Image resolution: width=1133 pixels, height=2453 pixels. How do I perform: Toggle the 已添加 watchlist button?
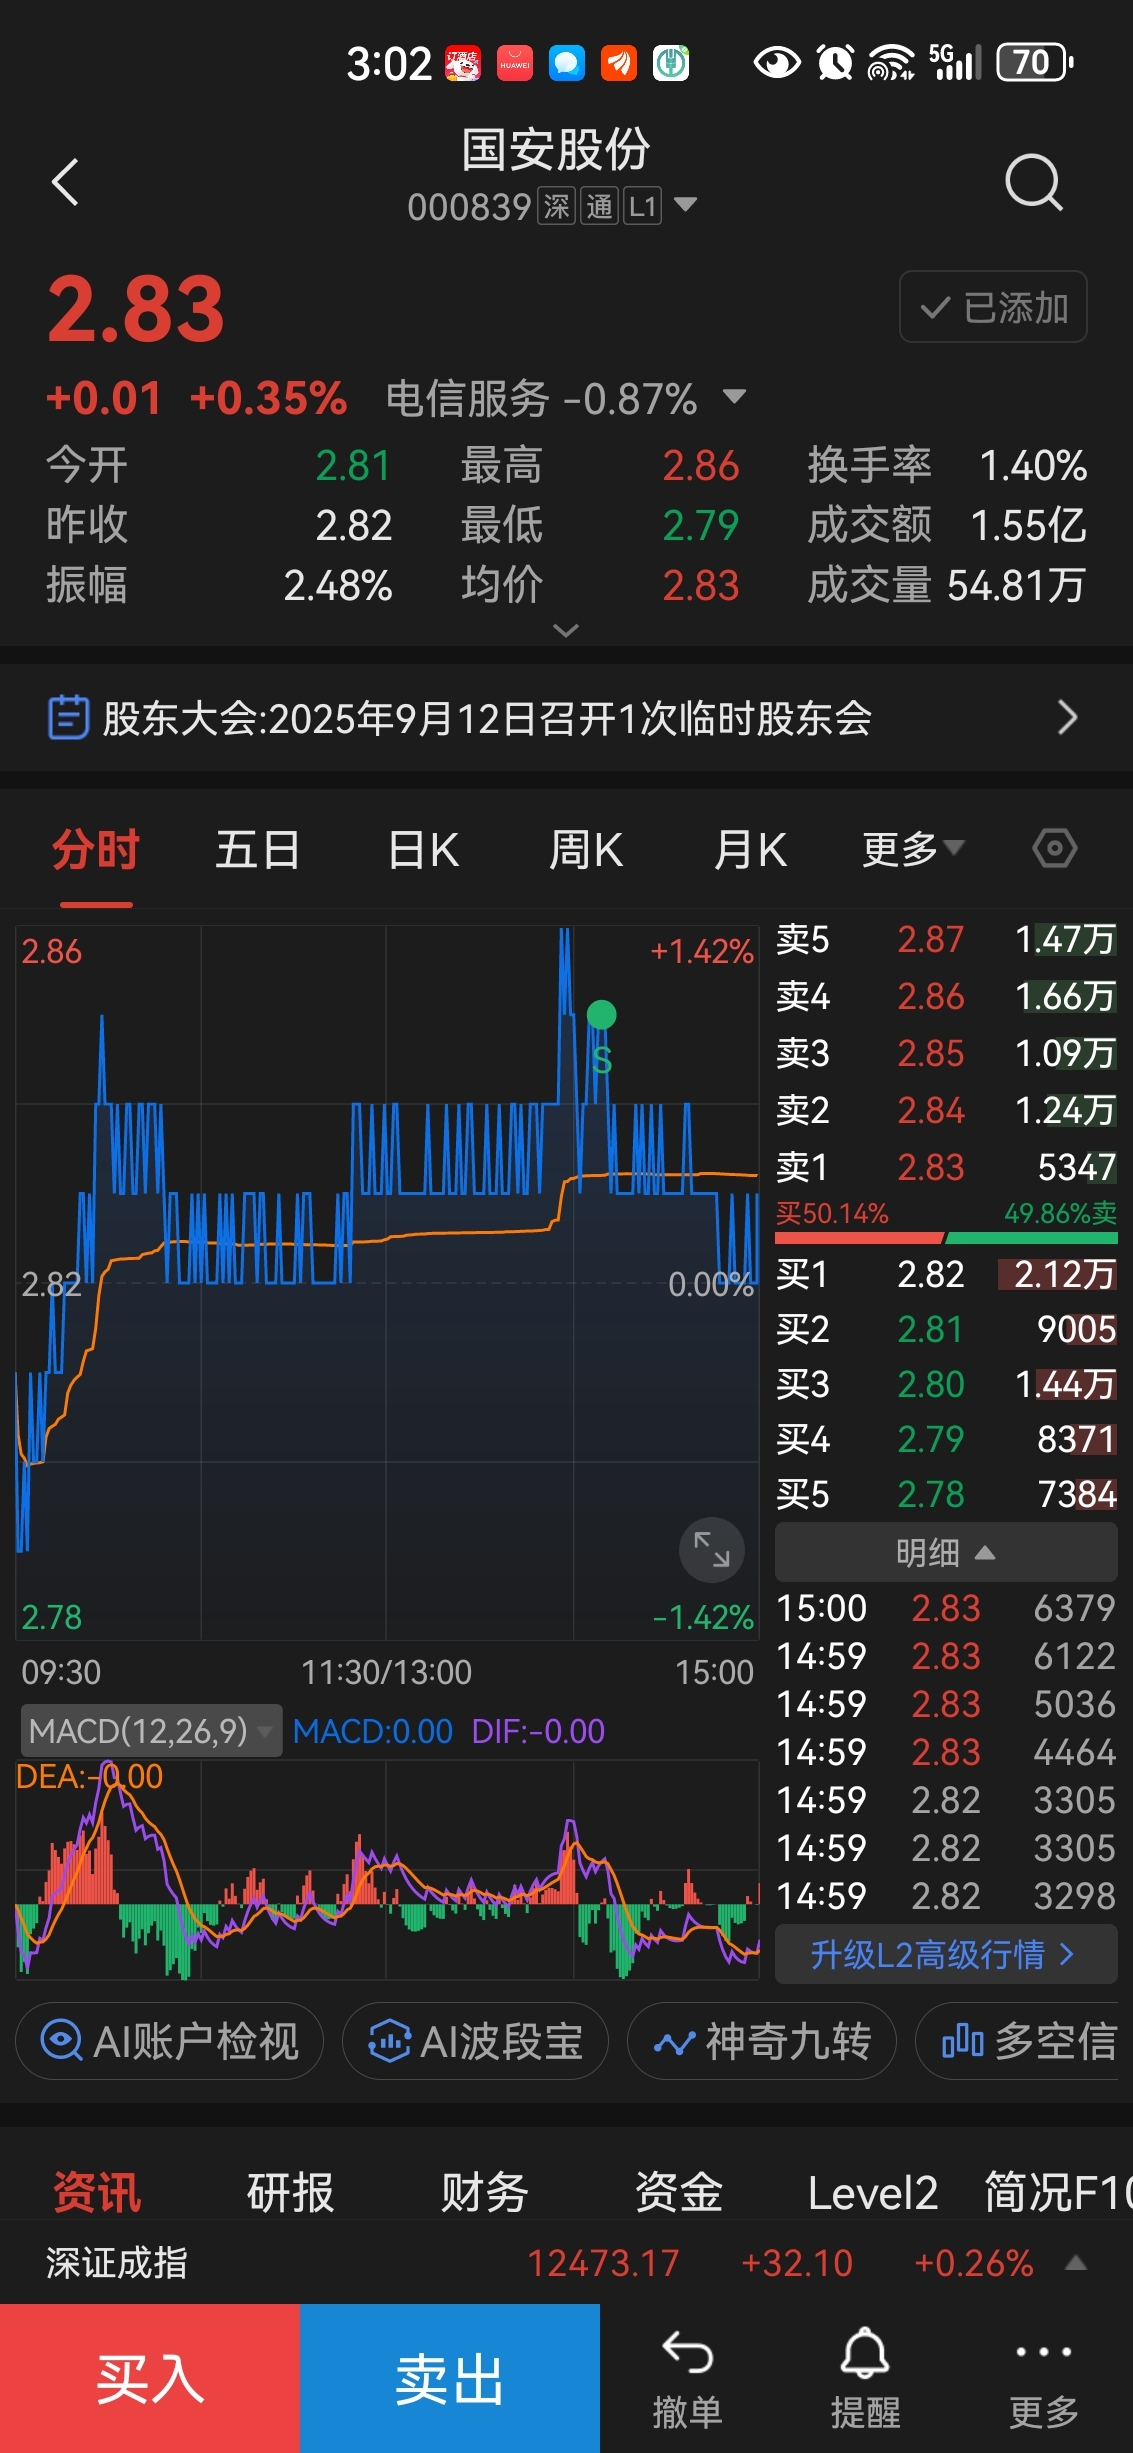click(x=993, y=307)
